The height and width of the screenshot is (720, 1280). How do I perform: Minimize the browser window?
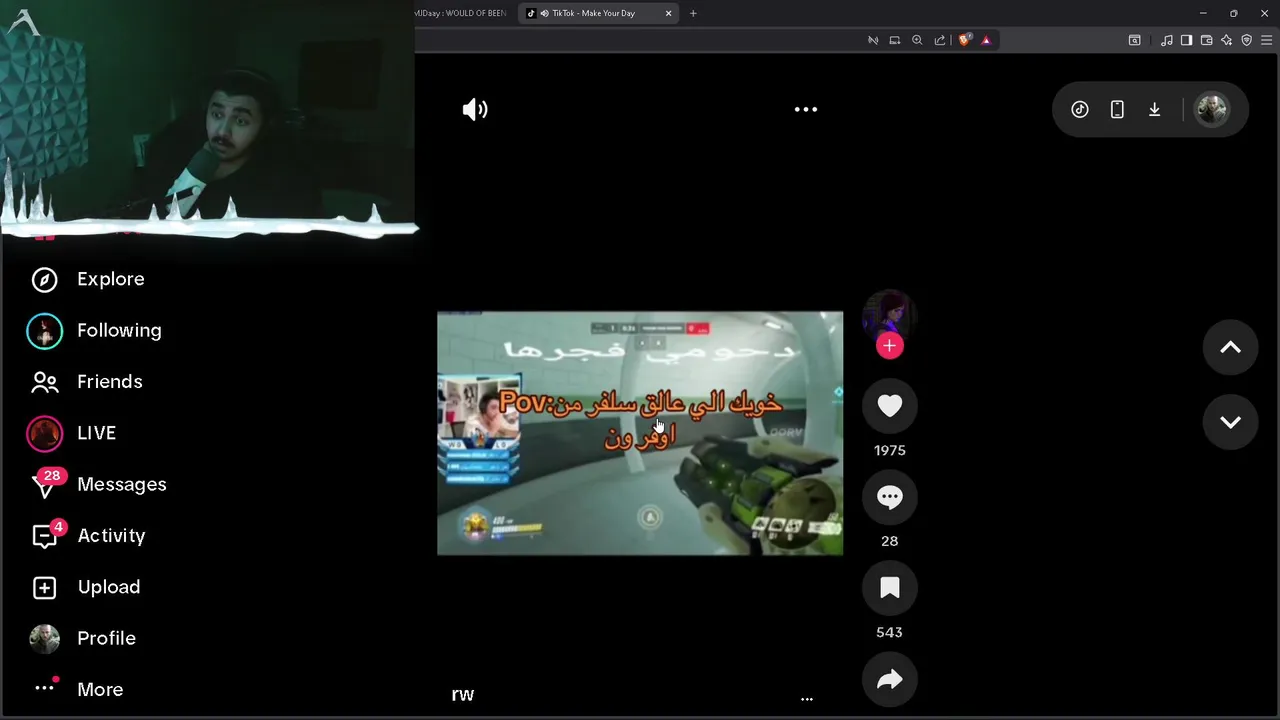point(1203,13)
